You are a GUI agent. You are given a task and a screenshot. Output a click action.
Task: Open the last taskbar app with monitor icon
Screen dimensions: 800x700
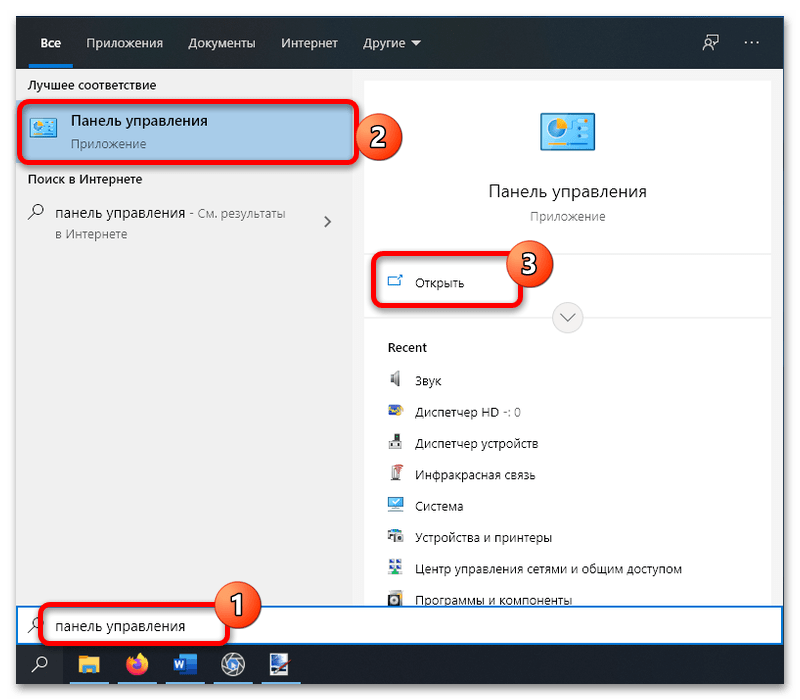[x=280, y=665]
